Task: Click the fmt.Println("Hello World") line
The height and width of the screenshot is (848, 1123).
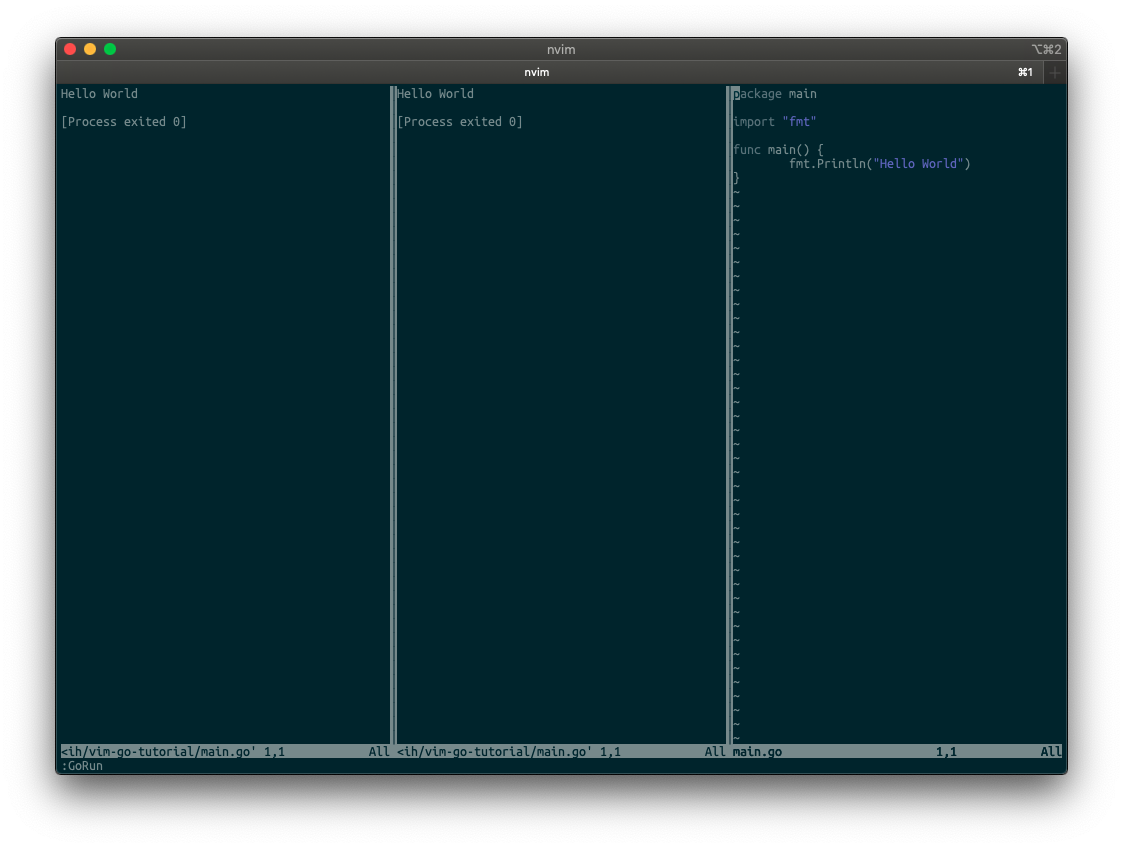Action: [x=879, y=164]
